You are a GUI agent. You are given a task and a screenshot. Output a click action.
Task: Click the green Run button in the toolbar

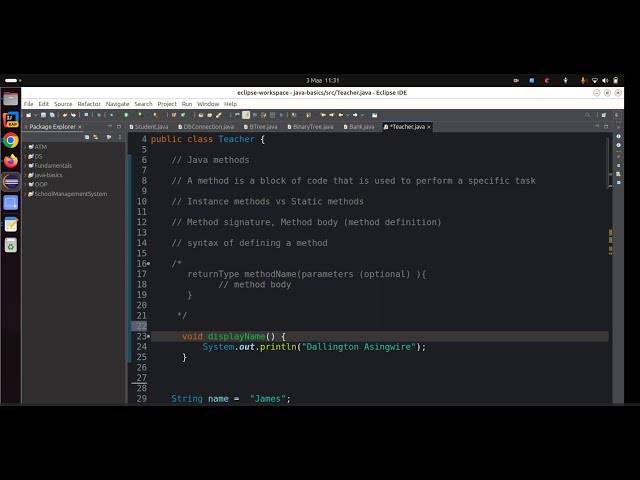coord(126,115)
